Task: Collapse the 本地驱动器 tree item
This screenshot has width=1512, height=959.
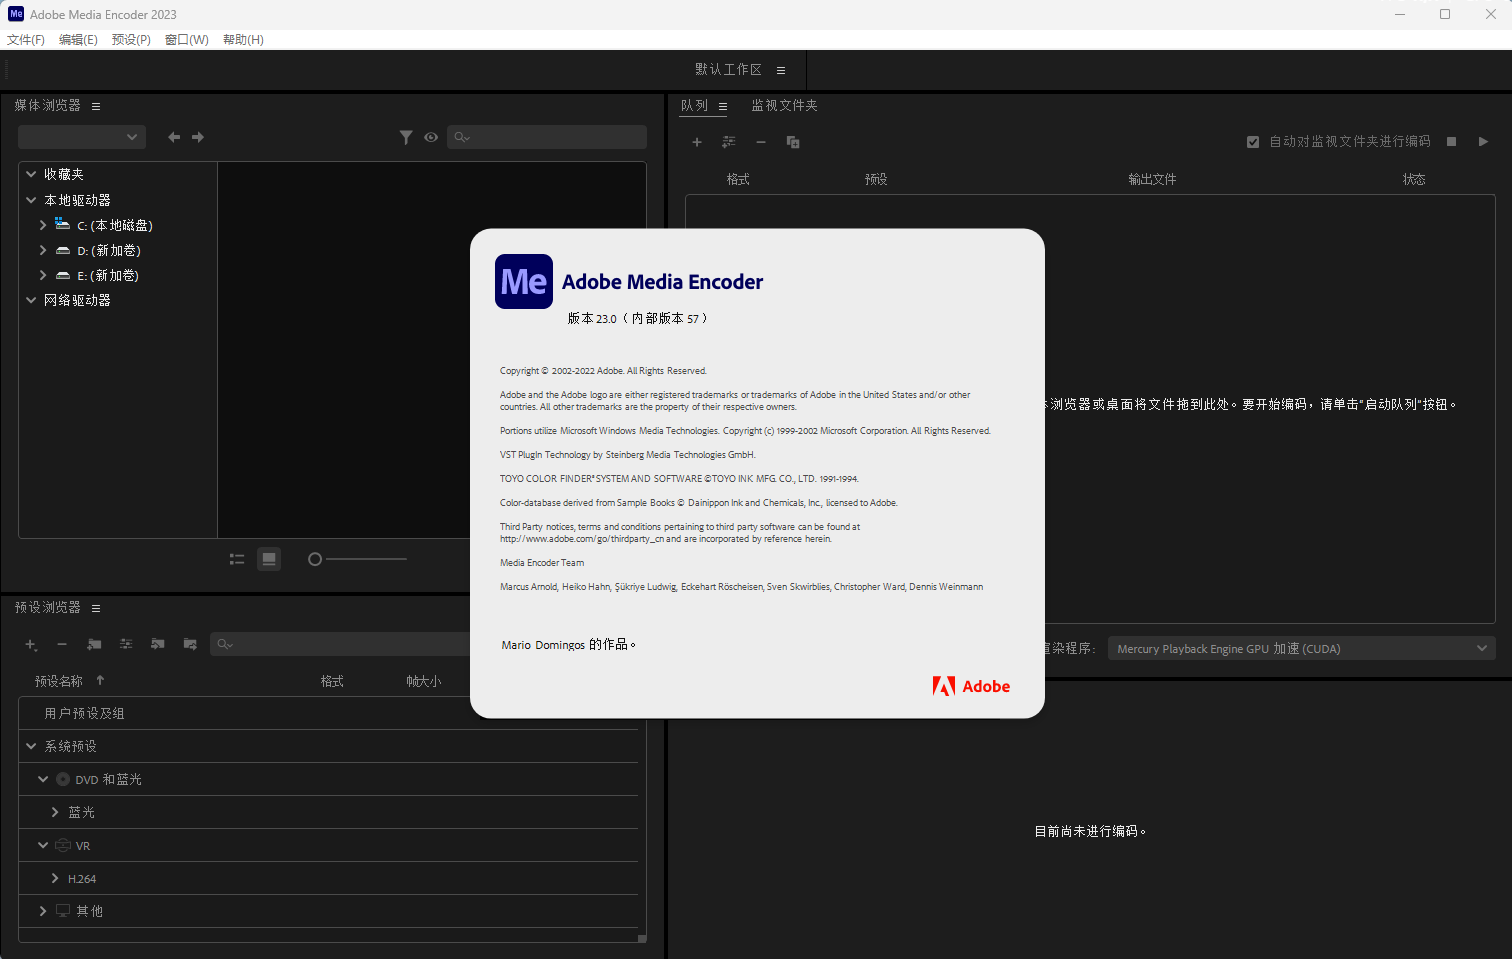Action: tap(30, 199)
